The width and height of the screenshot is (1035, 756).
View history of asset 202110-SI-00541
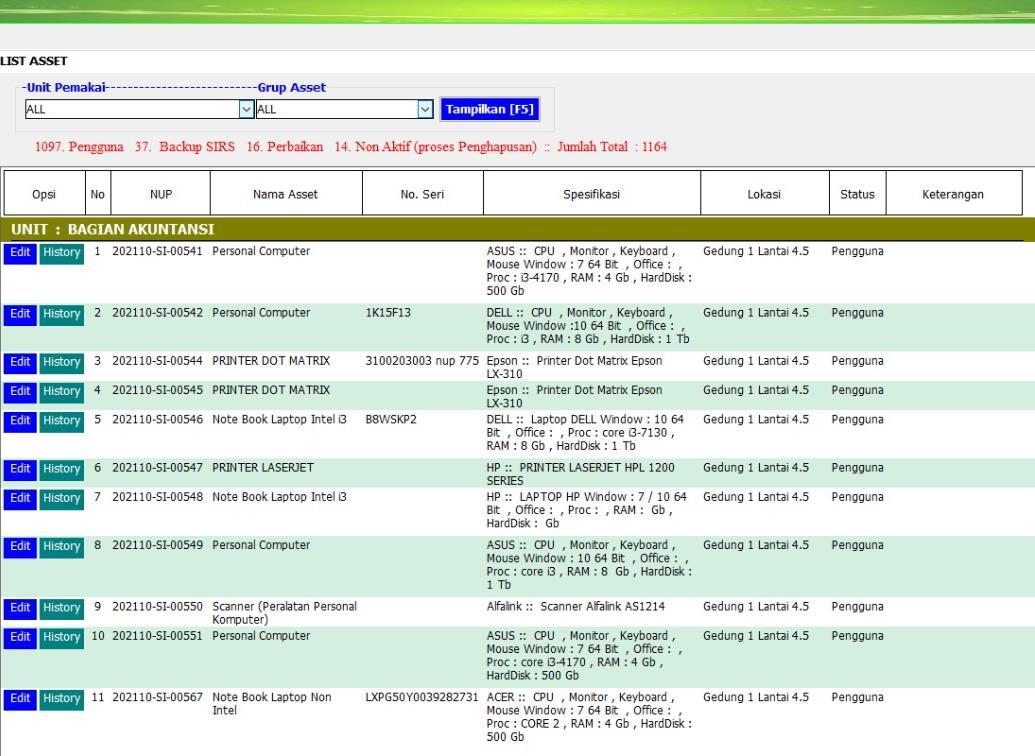61,253
